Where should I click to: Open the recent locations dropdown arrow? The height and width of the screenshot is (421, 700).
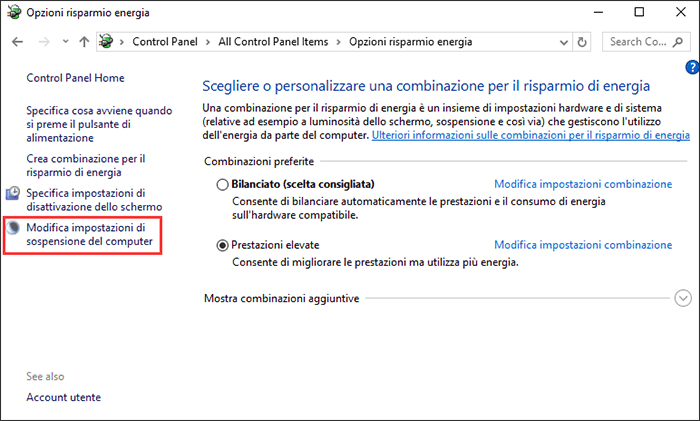click(66, 42)
